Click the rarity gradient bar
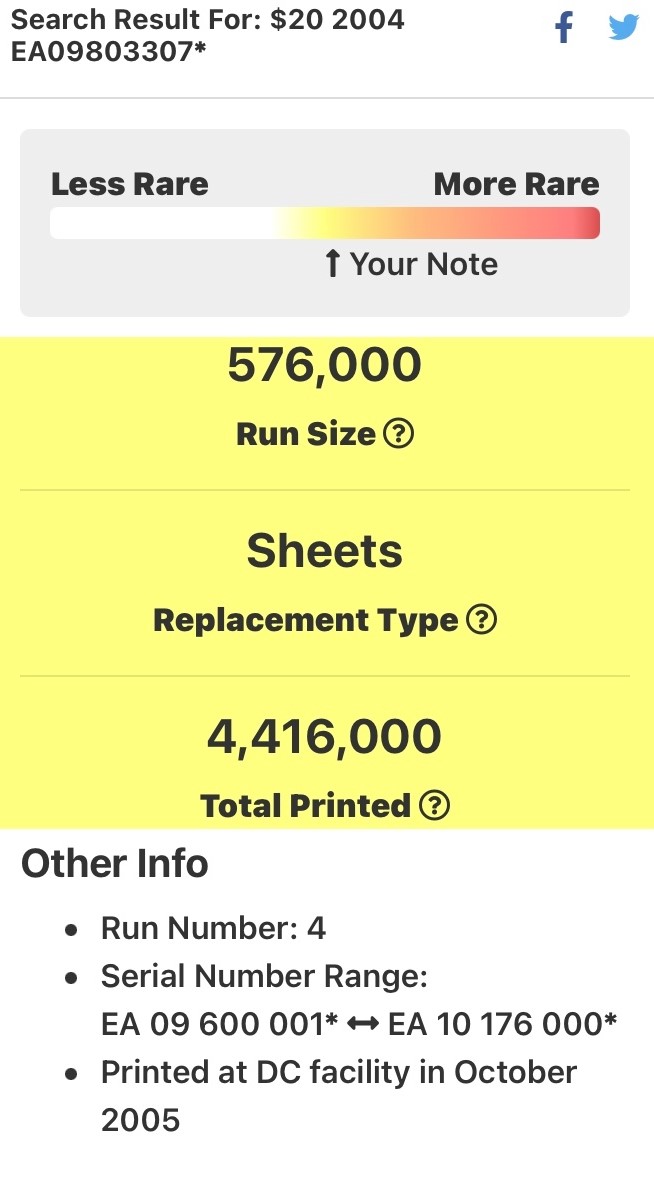Screen dimensions: 654x1180 [x=324, y=223]
